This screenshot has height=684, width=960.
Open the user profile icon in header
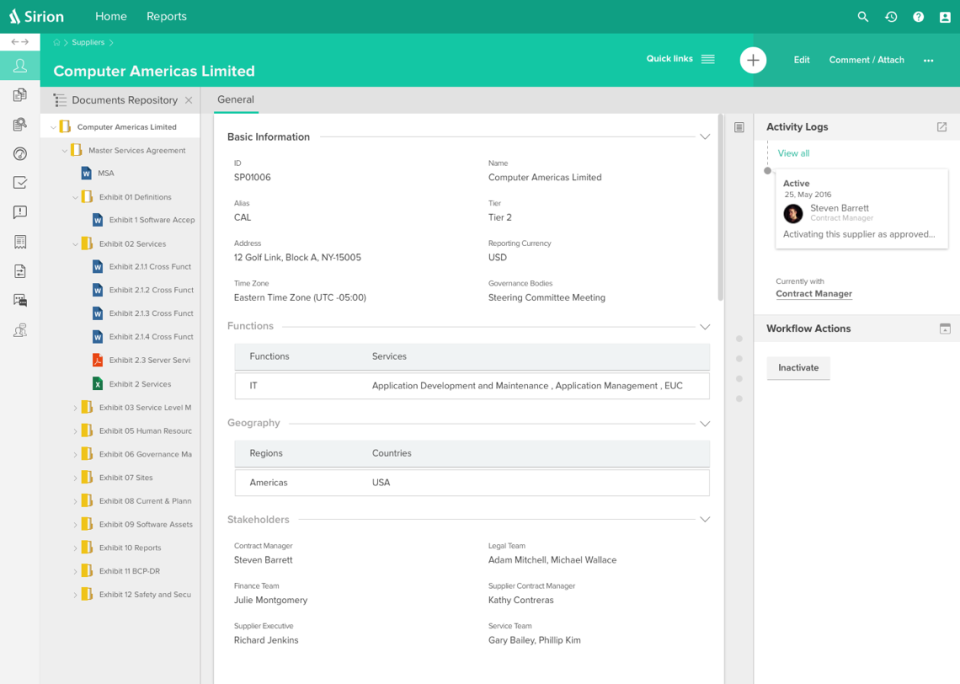[945, 17]
